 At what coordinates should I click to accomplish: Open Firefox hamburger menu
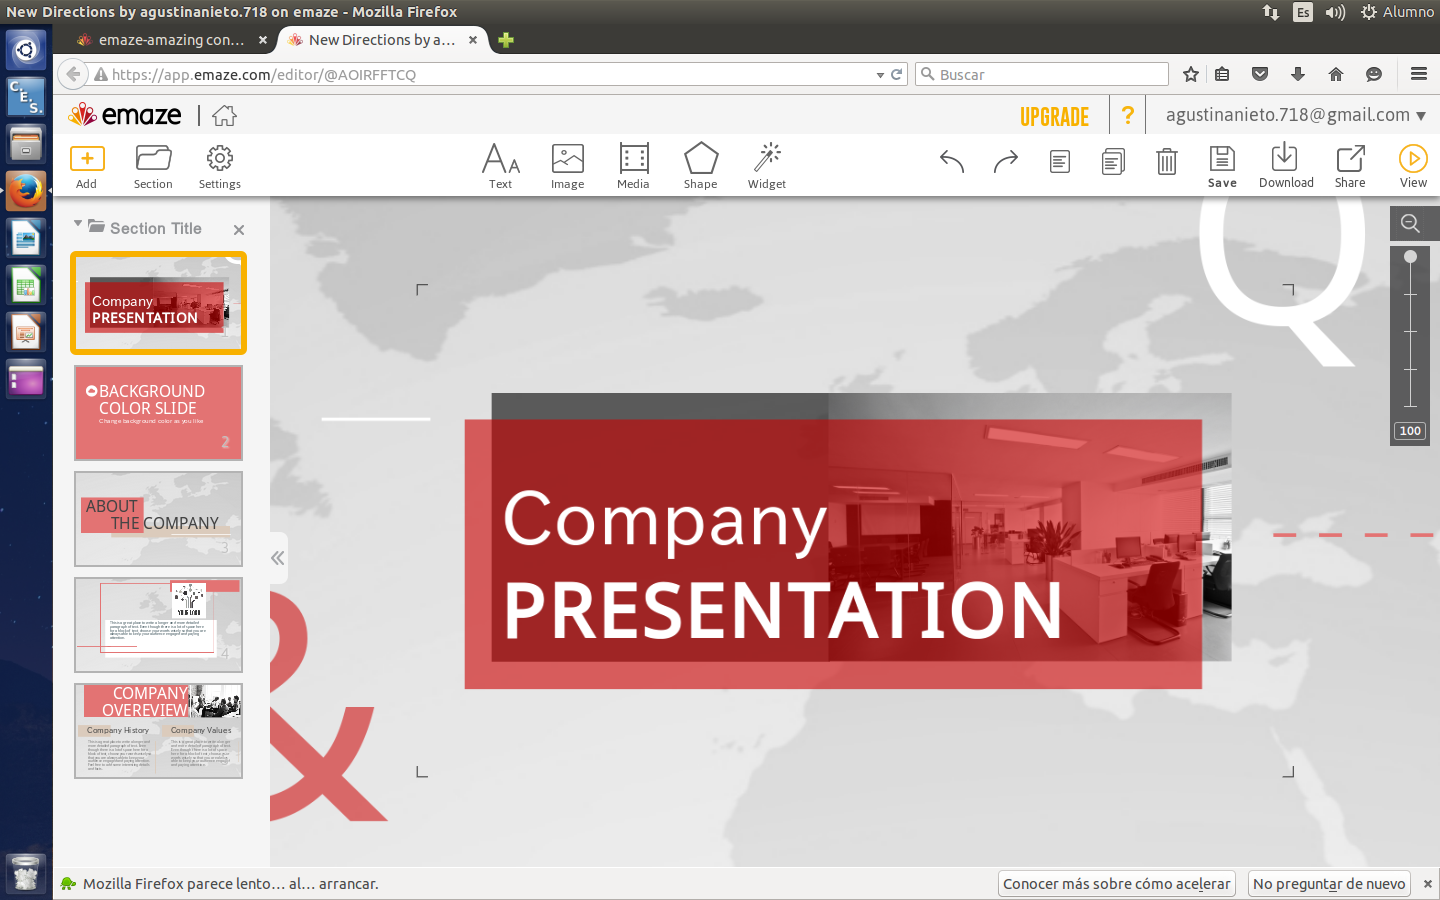(1418, 74)
